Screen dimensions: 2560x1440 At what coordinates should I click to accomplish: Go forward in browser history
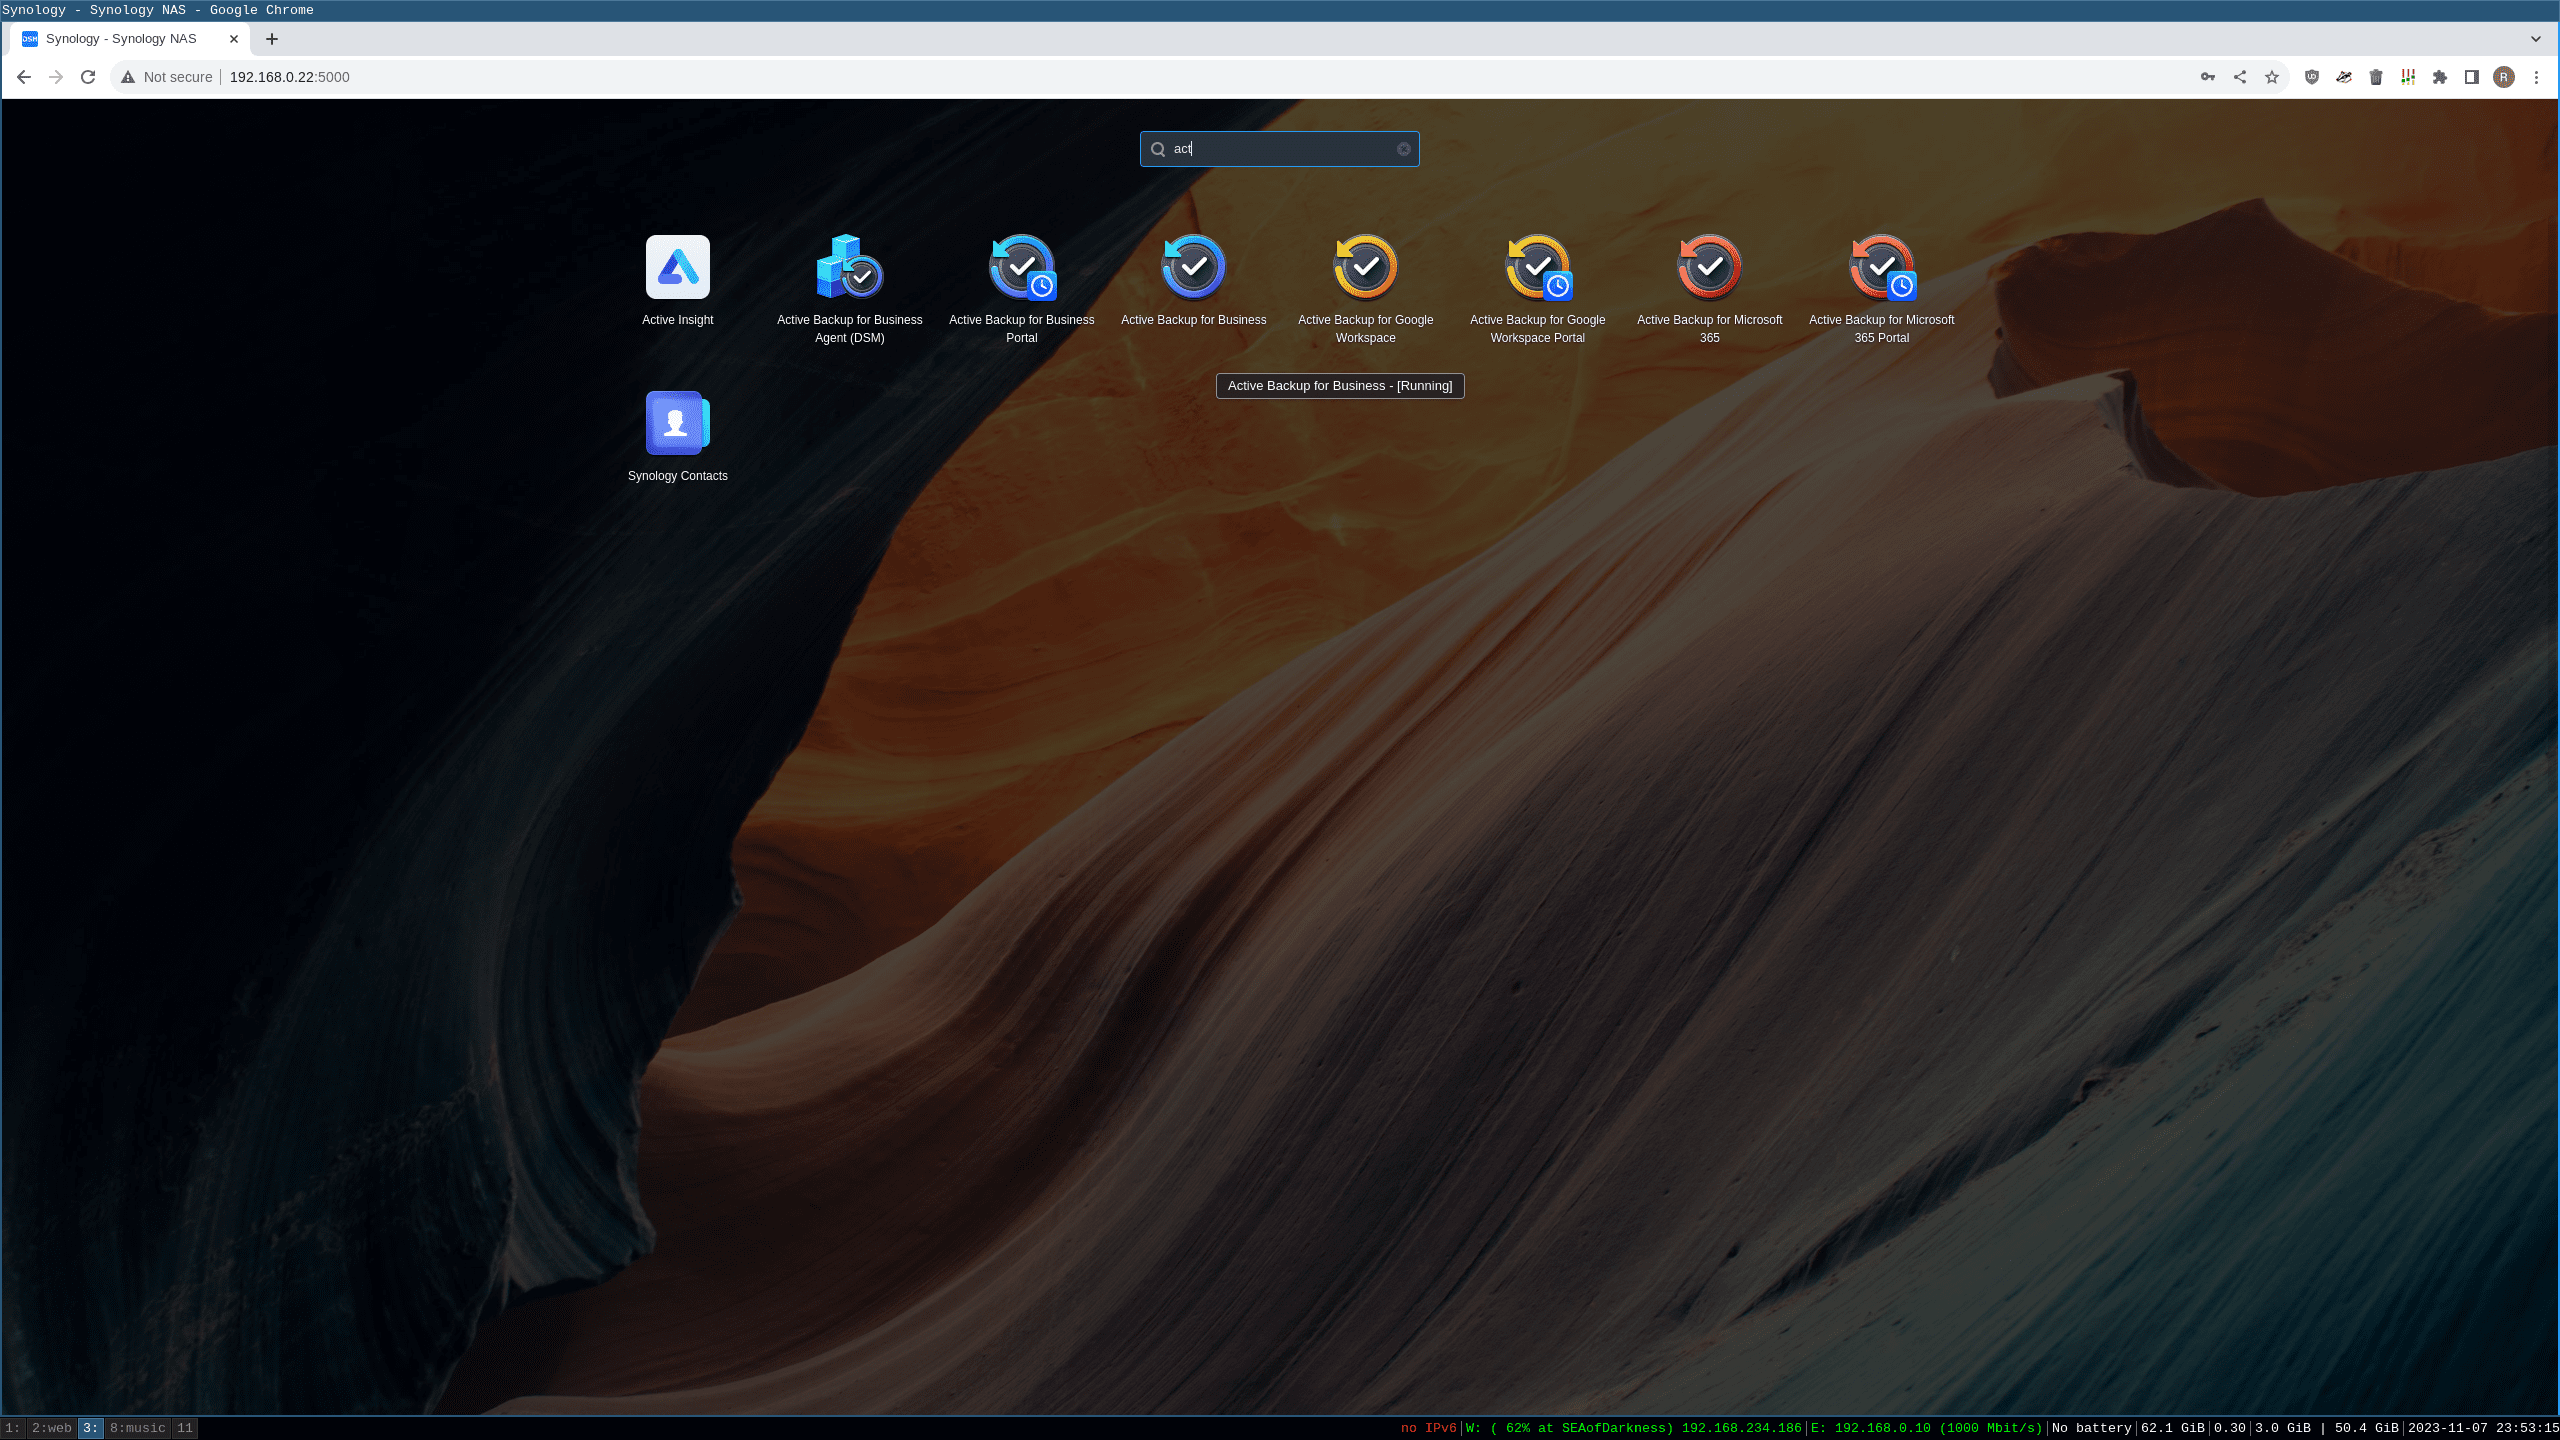(56, 77)
